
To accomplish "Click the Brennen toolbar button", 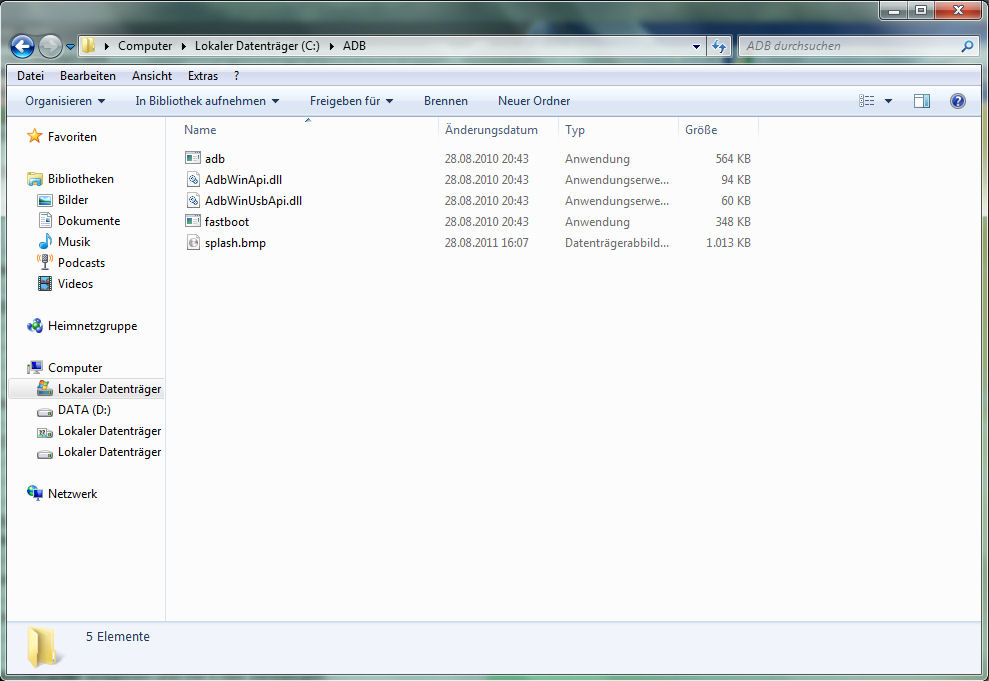I will 446,101.
